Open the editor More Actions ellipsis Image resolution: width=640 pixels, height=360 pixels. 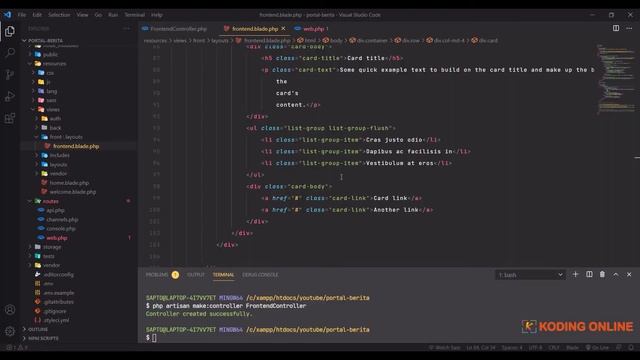(629, 28)
